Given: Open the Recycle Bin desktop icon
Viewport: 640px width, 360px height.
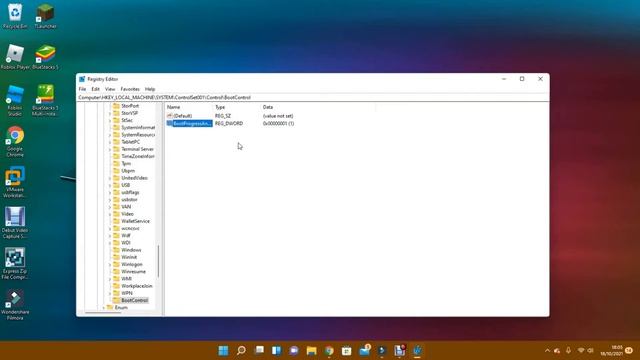Looking at the screenshot, I should tap(15, 16).
